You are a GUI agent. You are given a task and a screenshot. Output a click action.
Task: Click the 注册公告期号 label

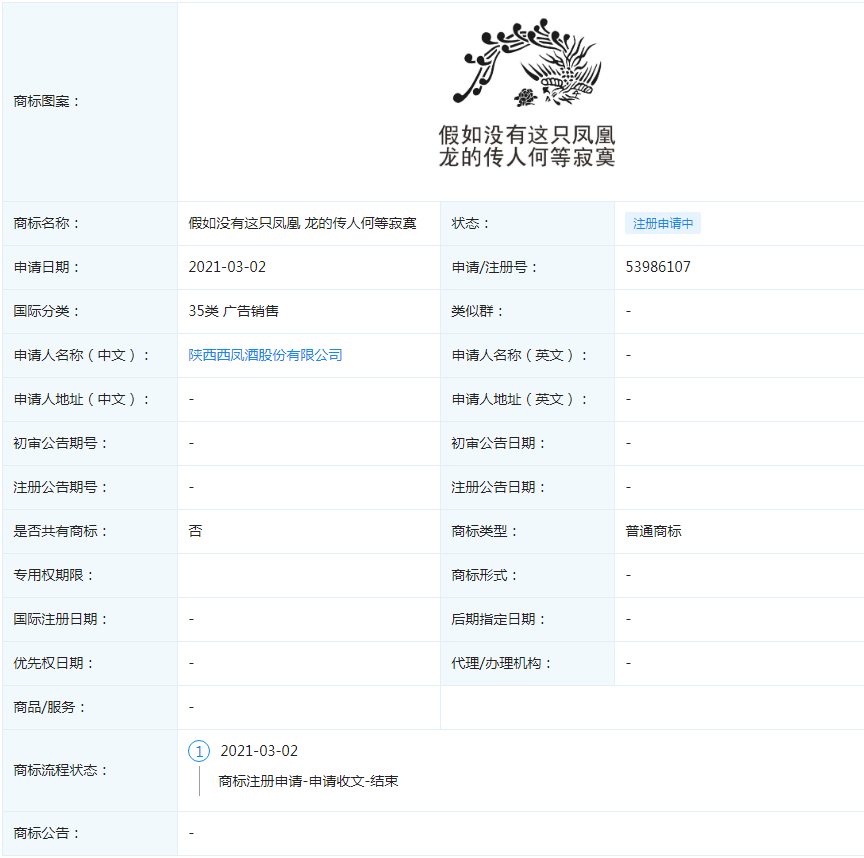60,487
